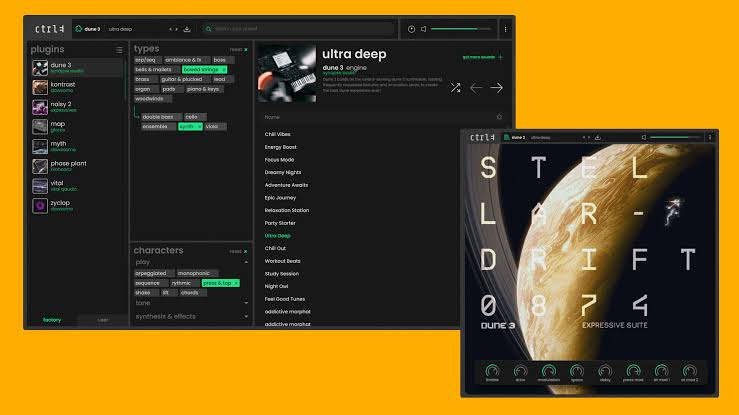Reset the types filters
This screenshot has height=415, width=739.
(x=238, y=49)
